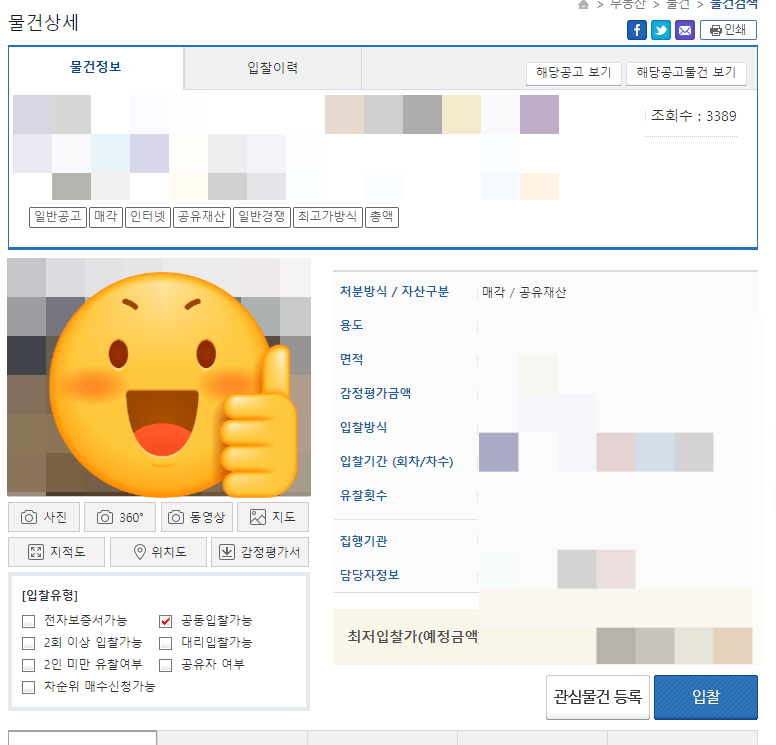Image resolution: width=776 pixels, height=745 pixels.
Task: Click the [입찰유형] heading
Action: click(x=50, y=595)
